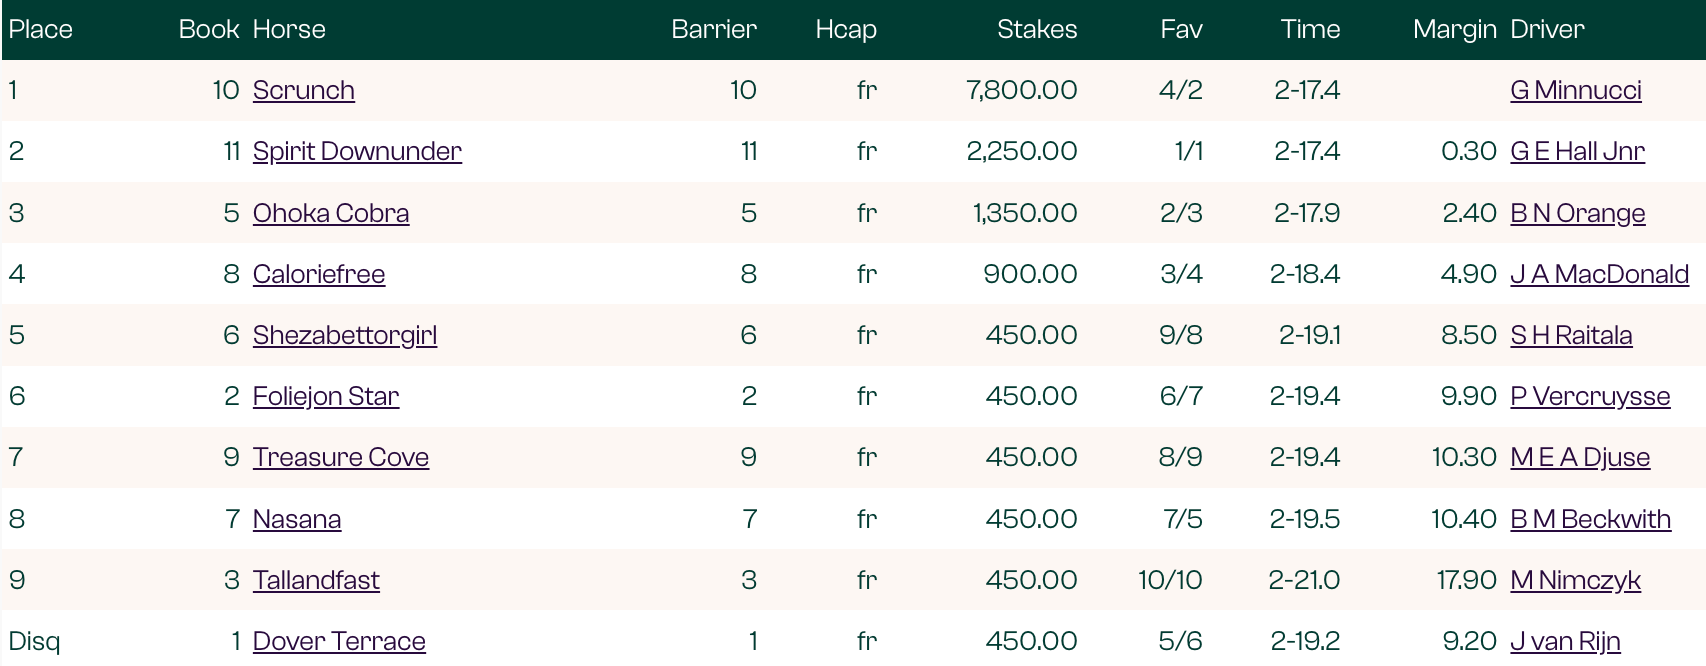Open the Tallandfast horse link
Image resolution: width=1706 pixels, height=666 pixels.
pos(315,580)
